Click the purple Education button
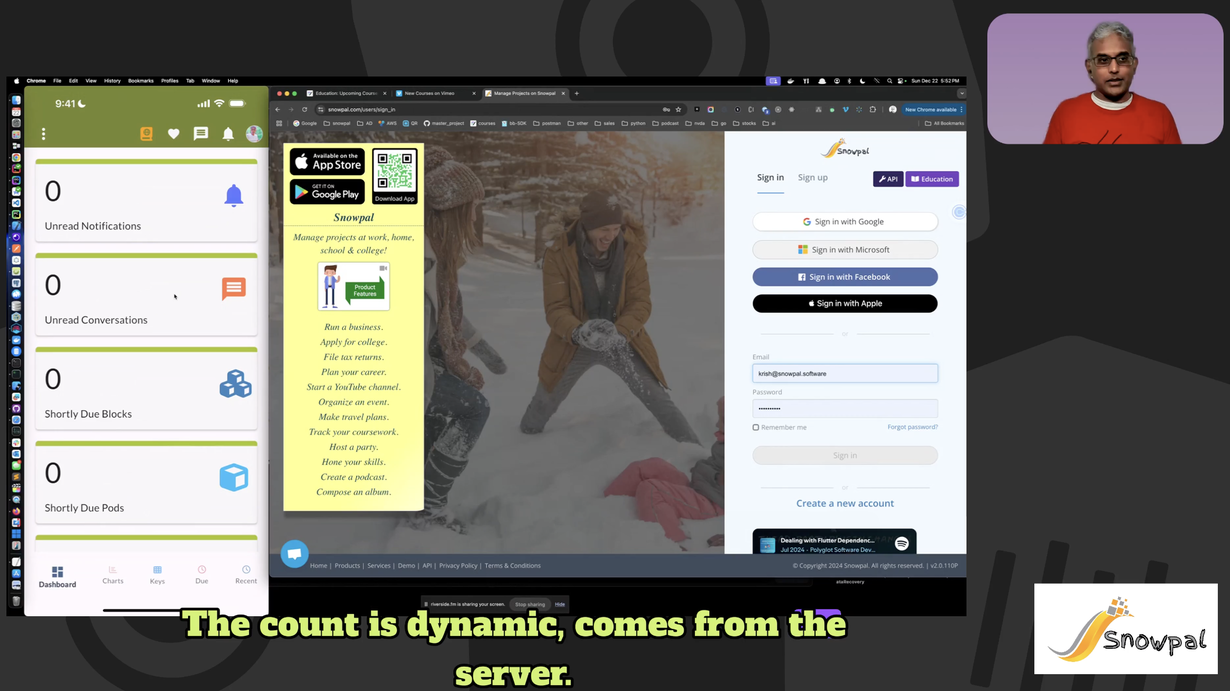The image size is (1230, 691). coord(932,179)
